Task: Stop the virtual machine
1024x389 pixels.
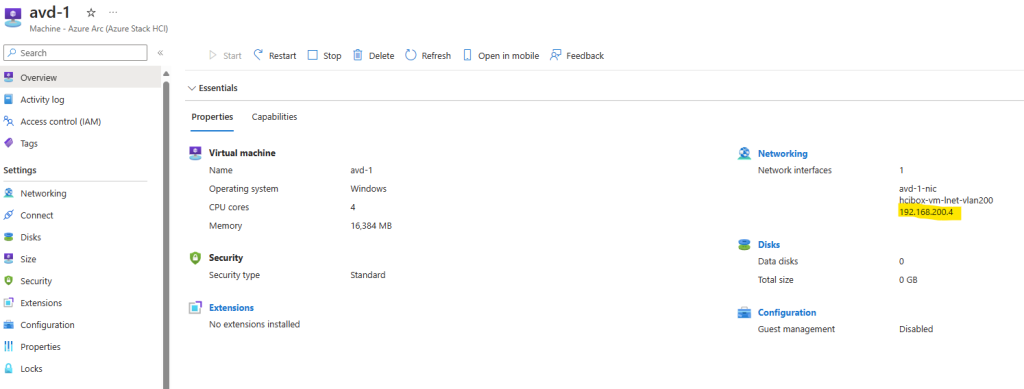Action: click(x=325, y=55)
